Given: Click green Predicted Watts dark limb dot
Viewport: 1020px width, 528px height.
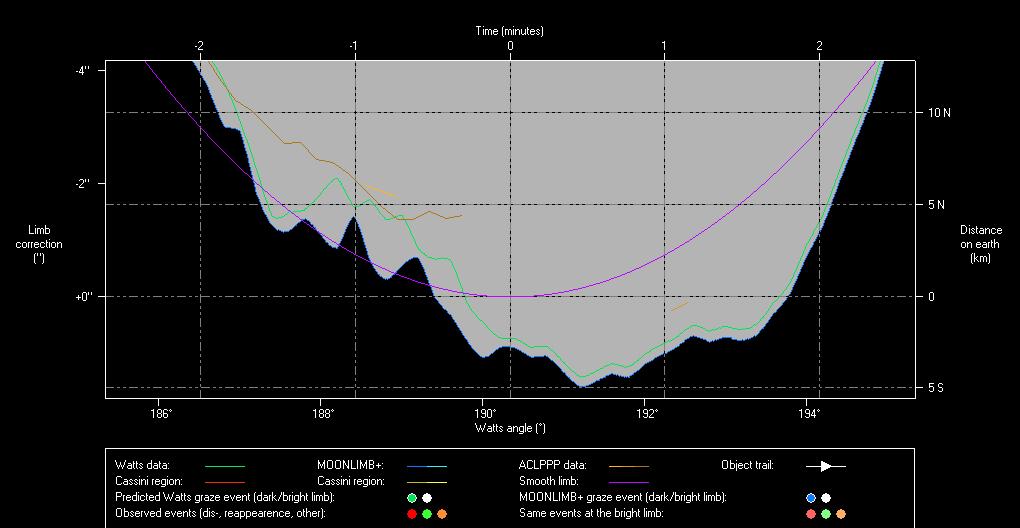Looking at the screenshot, I should pos(411,498).
